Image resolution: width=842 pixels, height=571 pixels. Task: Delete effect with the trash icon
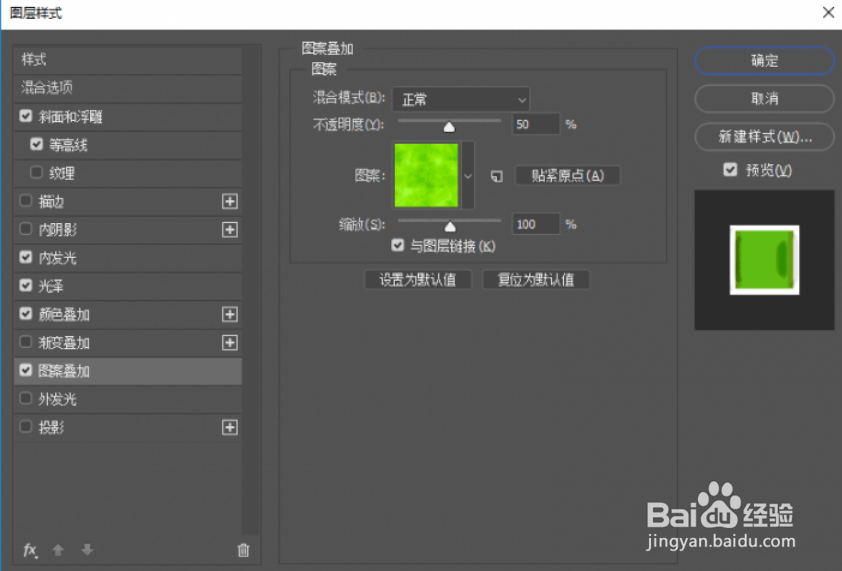click(x=243, y=550)
